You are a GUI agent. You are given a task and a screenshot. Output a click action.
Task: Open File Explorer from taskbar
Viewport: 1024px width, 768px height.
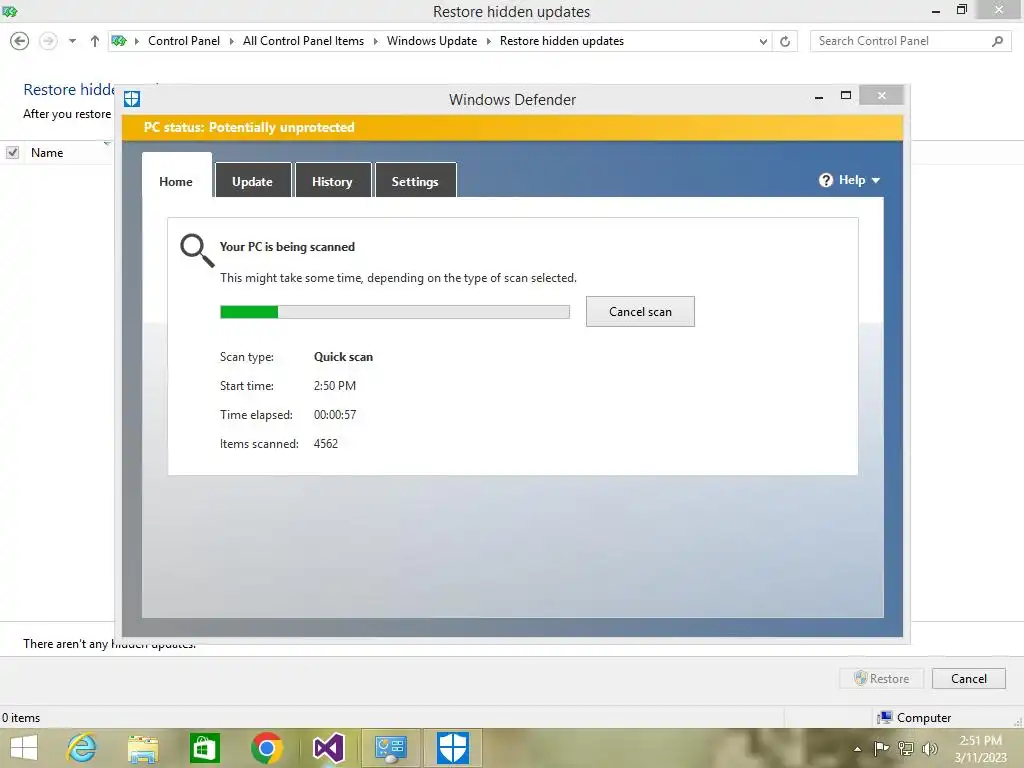[143, 748]
